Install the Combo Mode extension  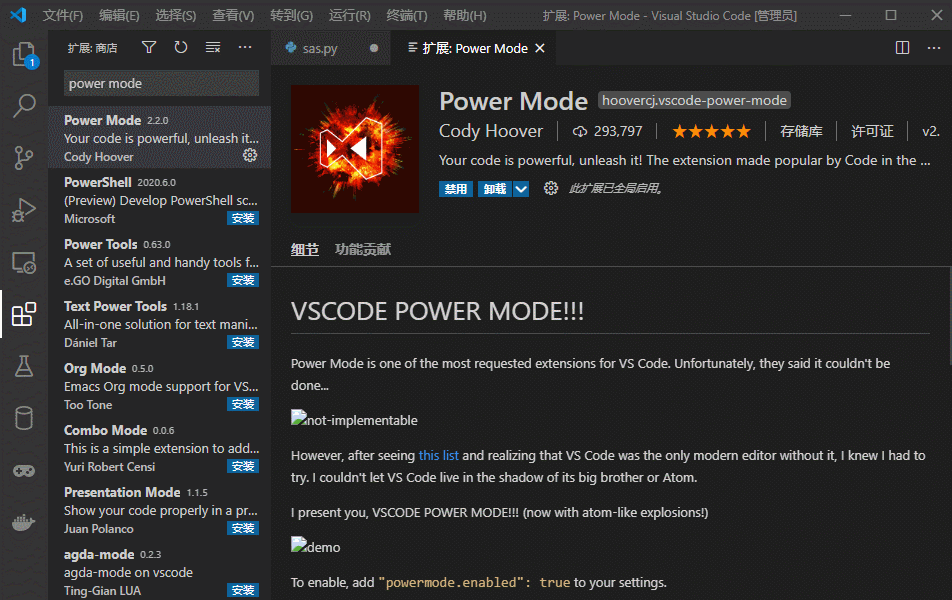[x=243, y=466]
